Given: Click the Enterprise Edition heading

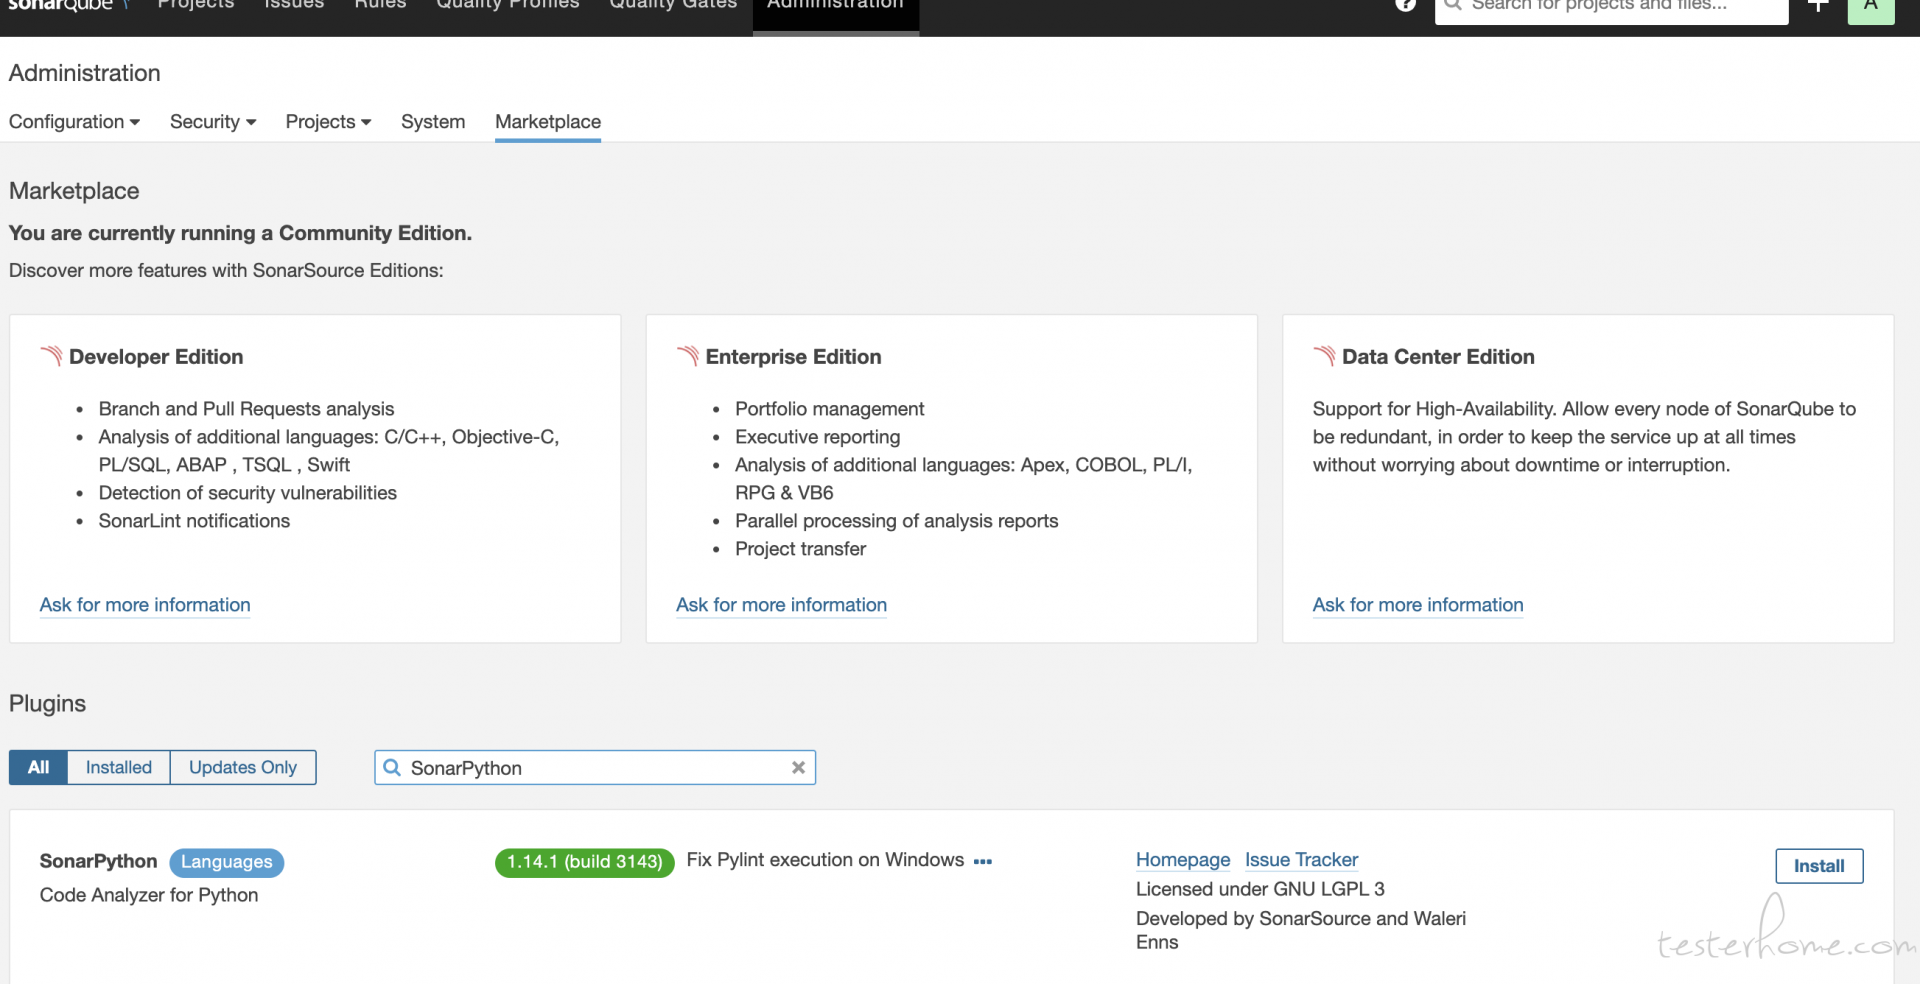Looking at the screenshot, I should click(x=793, y=357).
